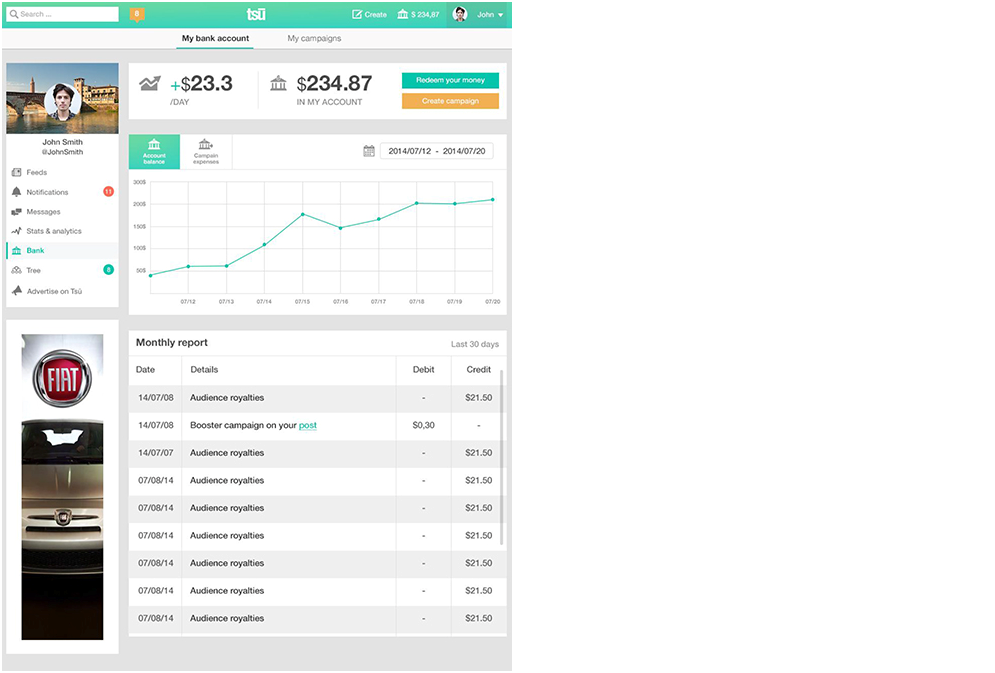Click the @JohnSmith handle
The image size is (995, 673).
(x=62, y=152)
